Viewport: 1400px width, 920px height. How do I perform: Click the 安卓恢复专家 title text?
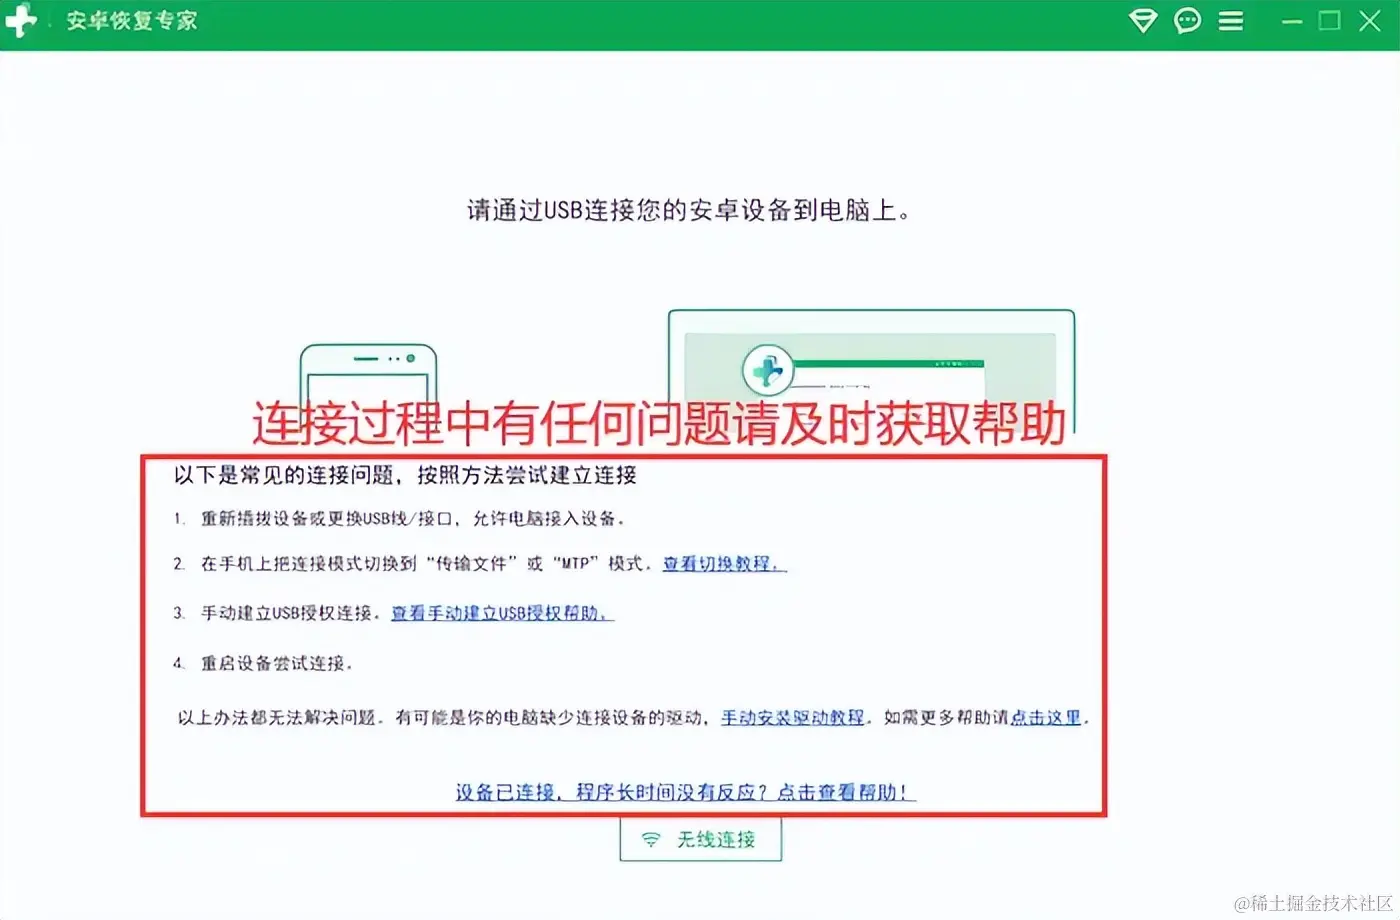pyautogui.click(x=132, y=21)
